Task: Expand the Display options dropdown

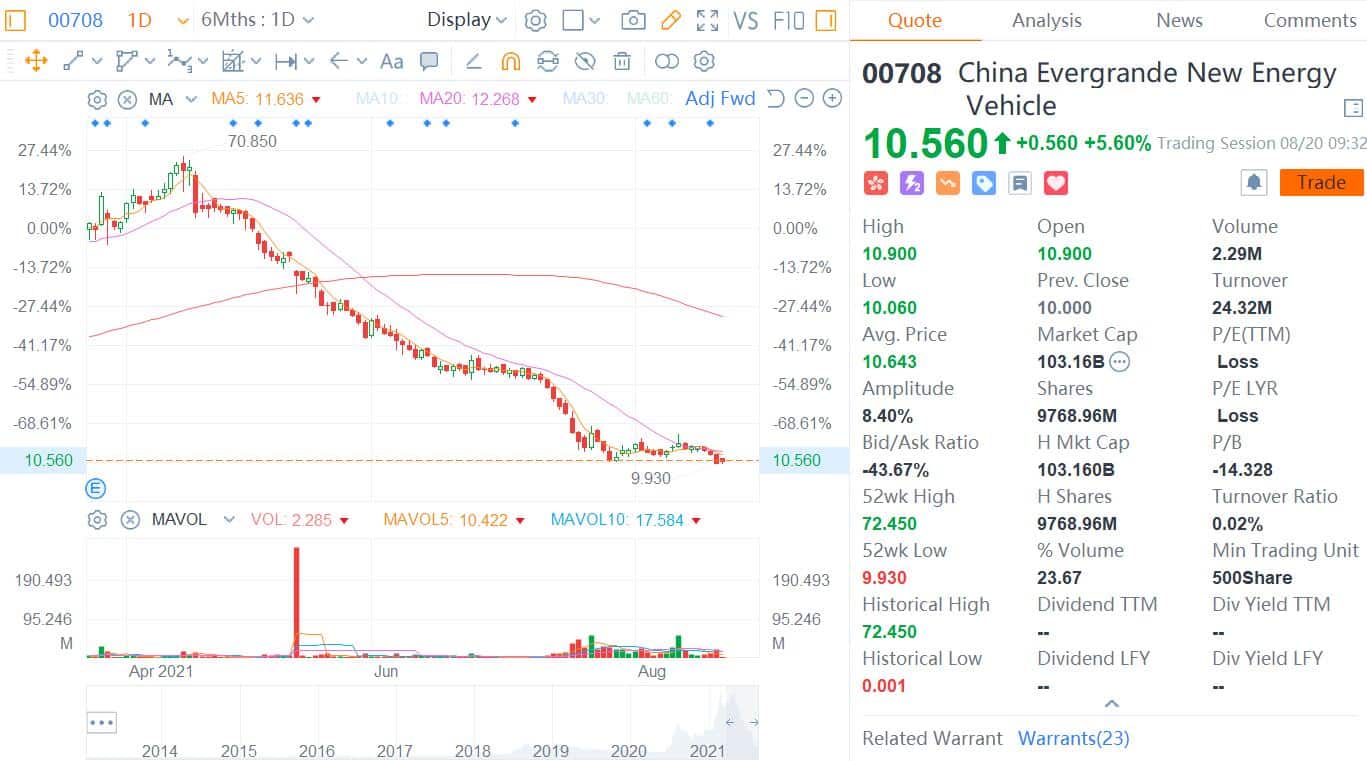Action: (466, 19)
